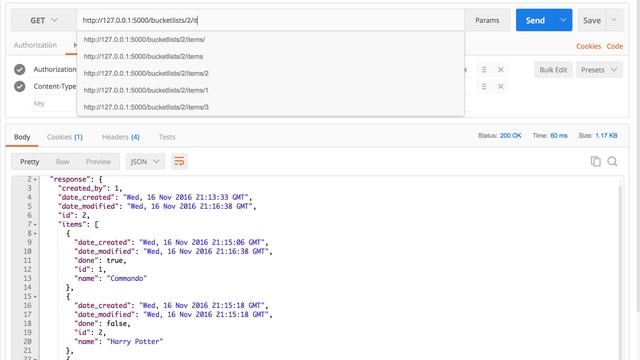Open the JSON format dropdown
Screen dimensions: 640x360
pyautogui.click(x=145, y=162)
